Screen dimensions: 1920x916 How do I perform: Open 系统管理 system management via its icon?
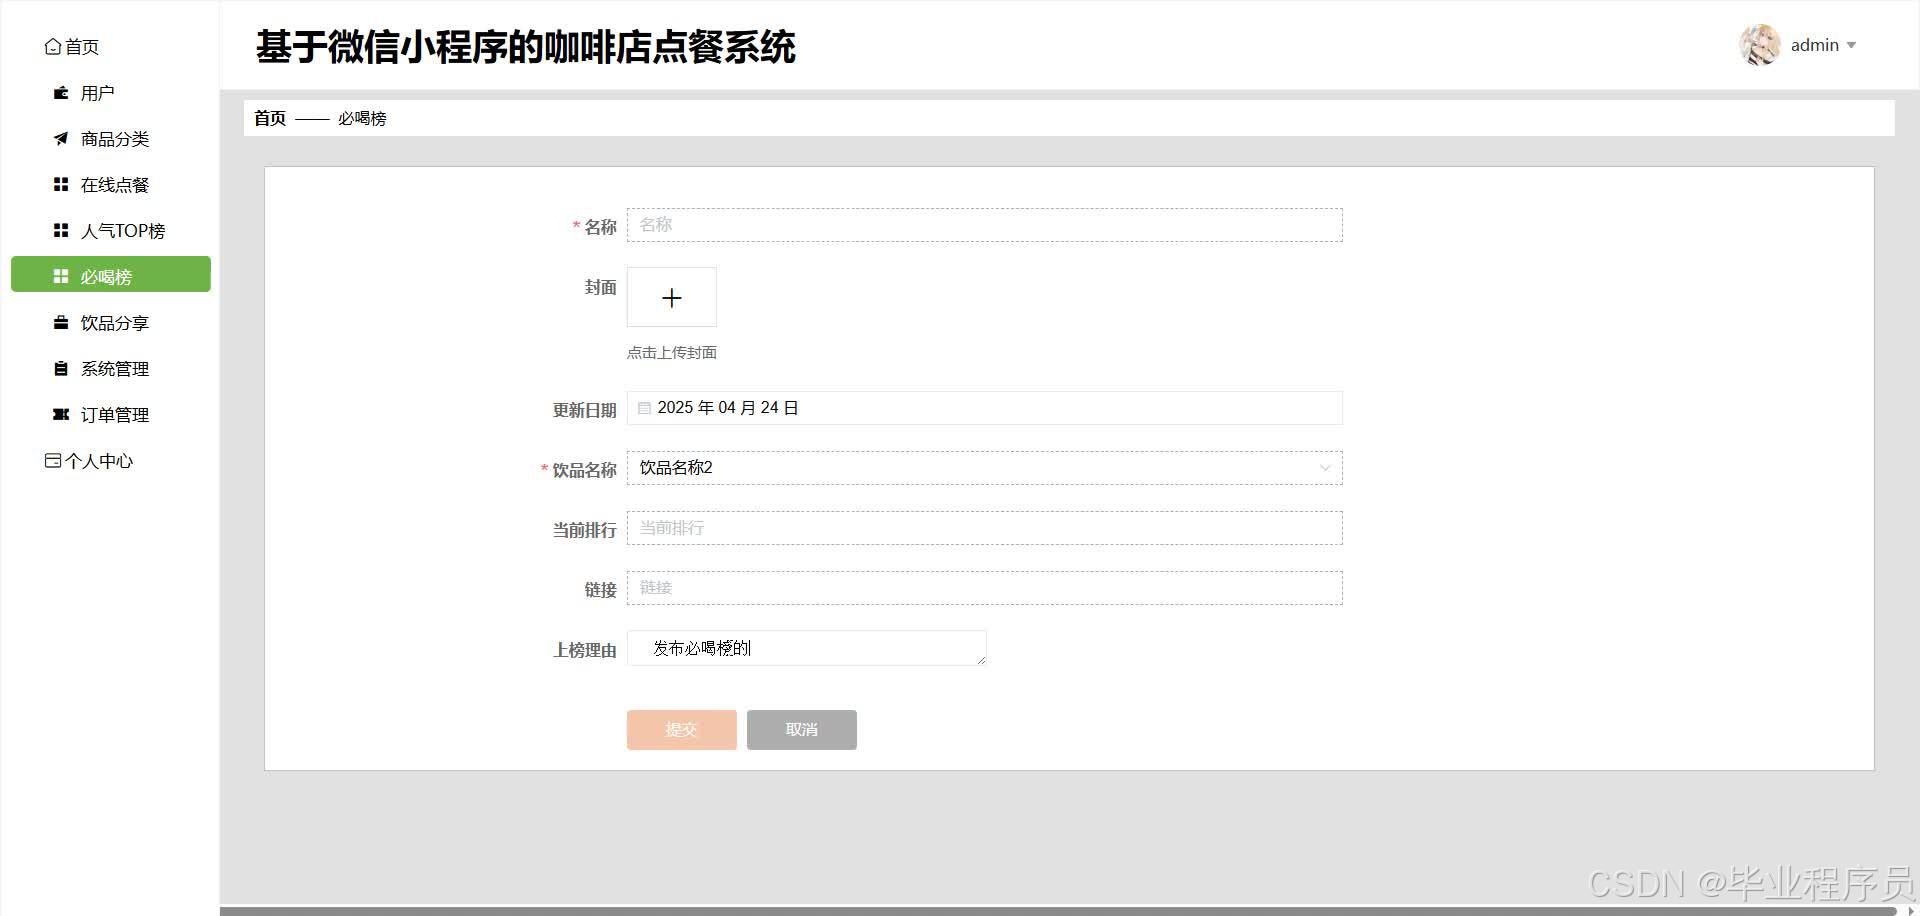click(60, 368)
